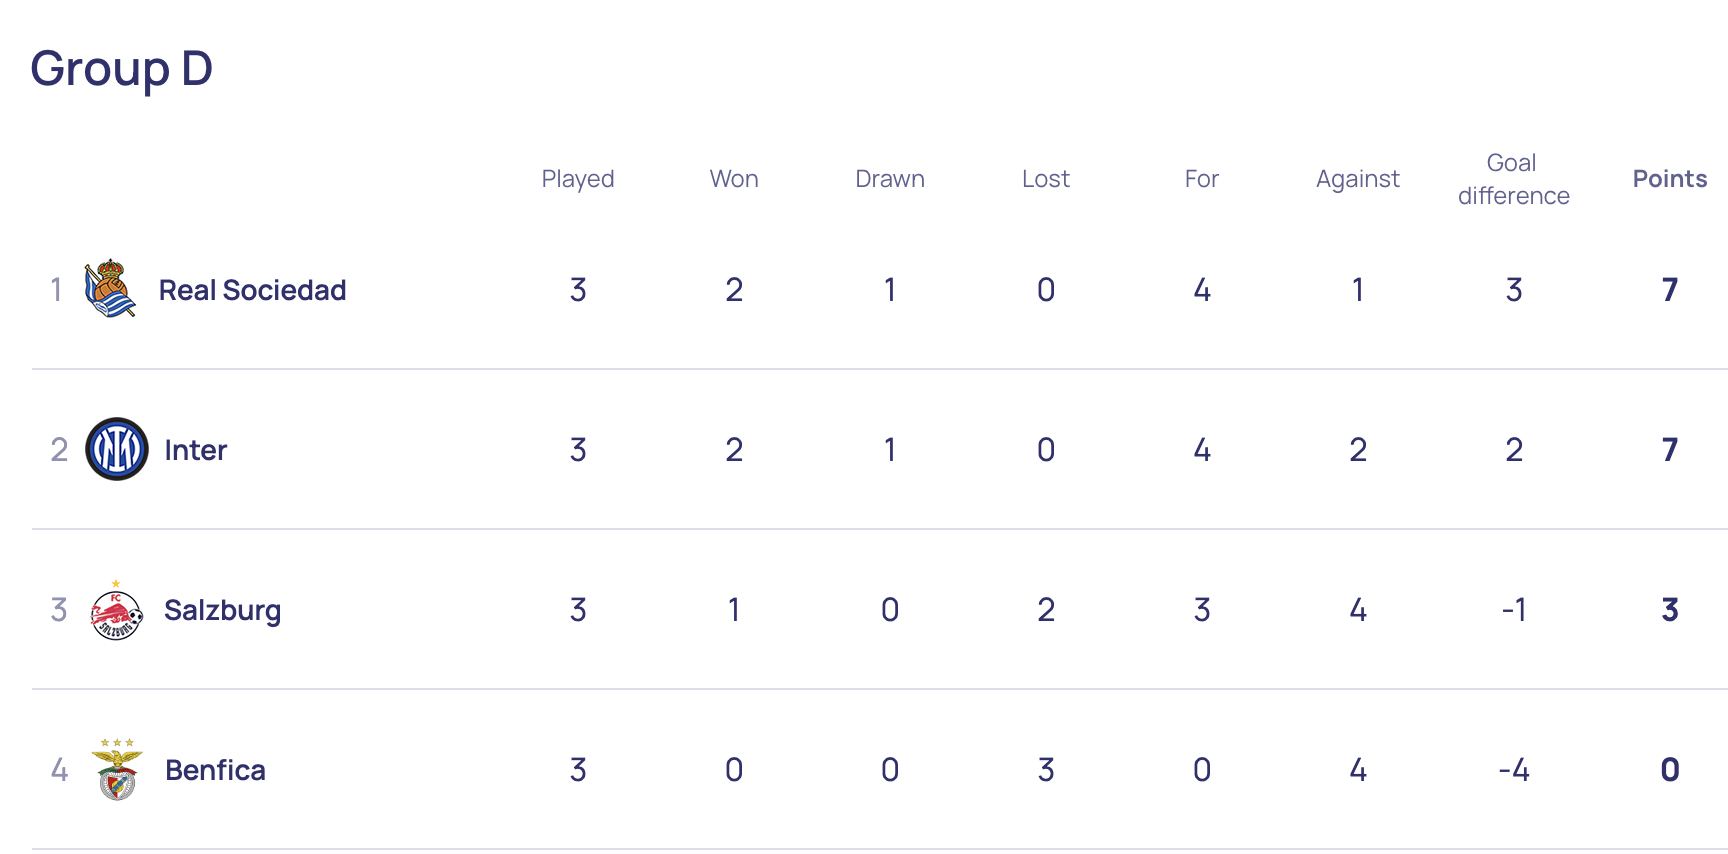The image size is (1728, 854).
Task: Click Salzburg's rank number 3
Action: pos(59,610)
